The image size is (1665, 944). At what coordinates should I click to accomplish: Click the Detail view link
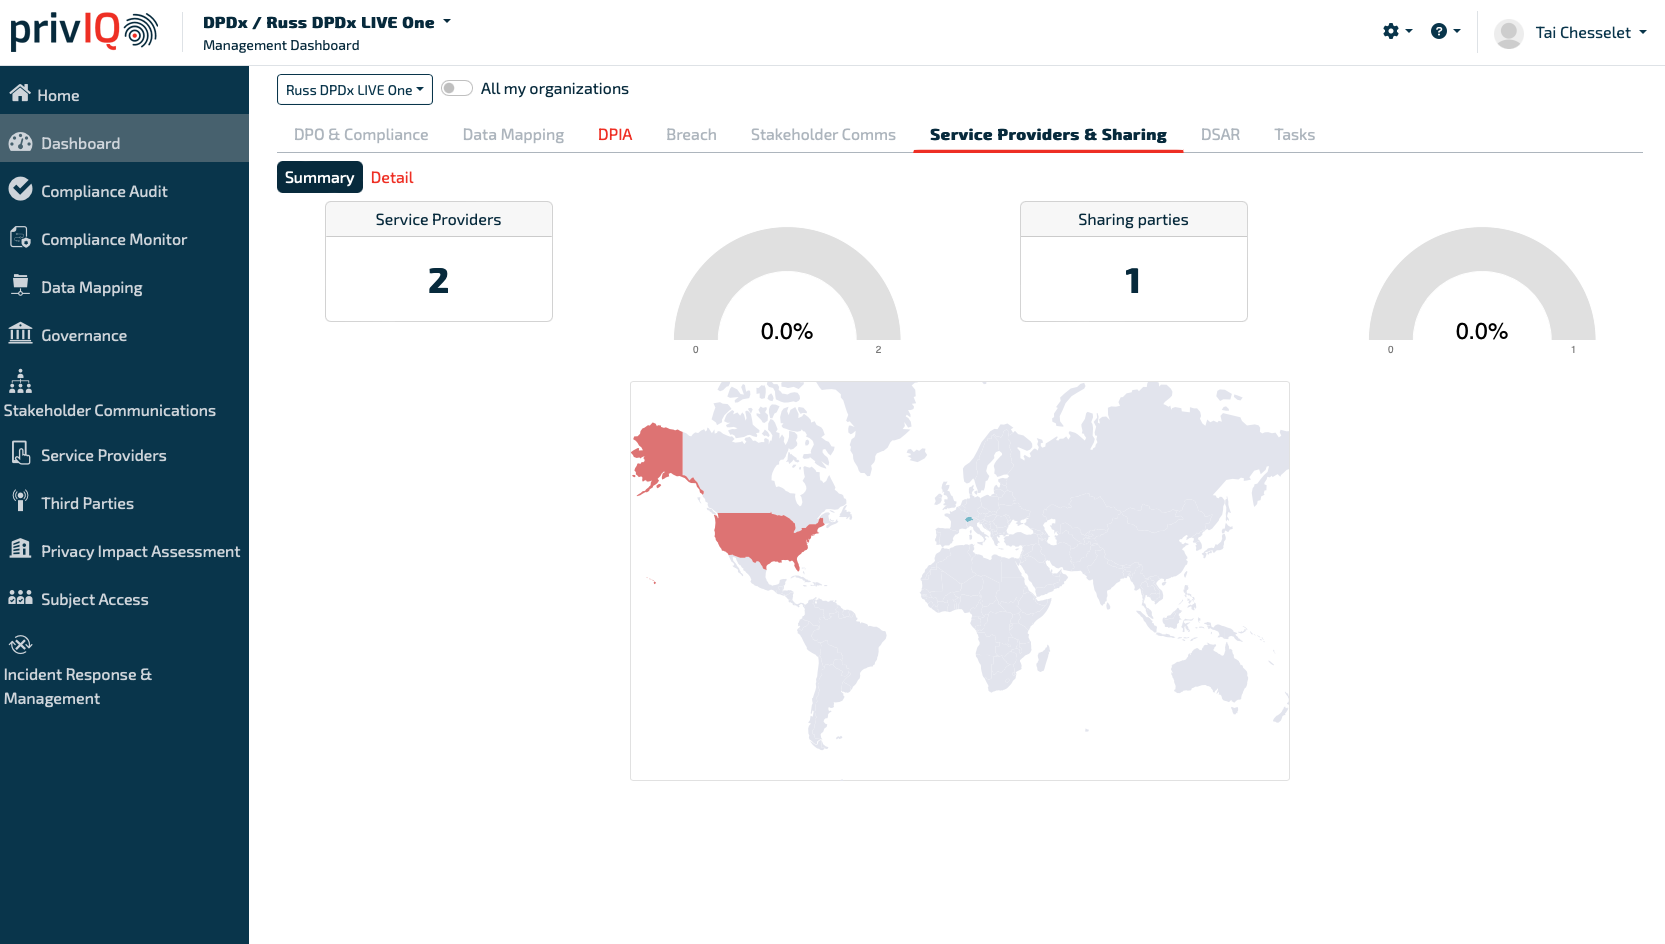[391, 178]
